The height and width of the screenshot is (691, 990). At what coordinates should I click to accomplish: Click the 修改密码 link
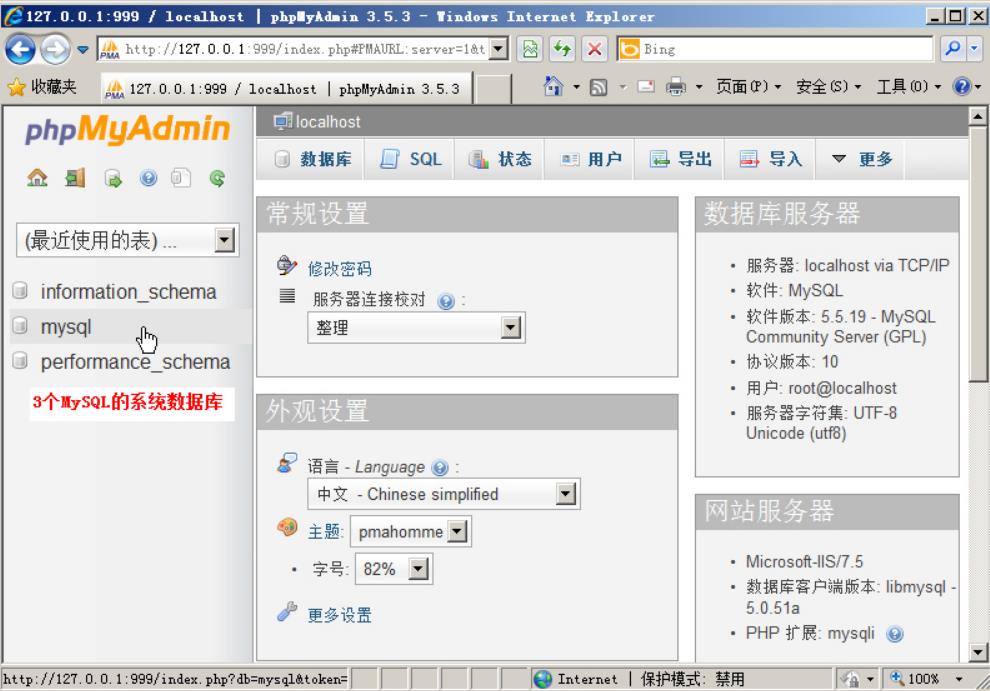pyautogui.click(x=340, y=268)
